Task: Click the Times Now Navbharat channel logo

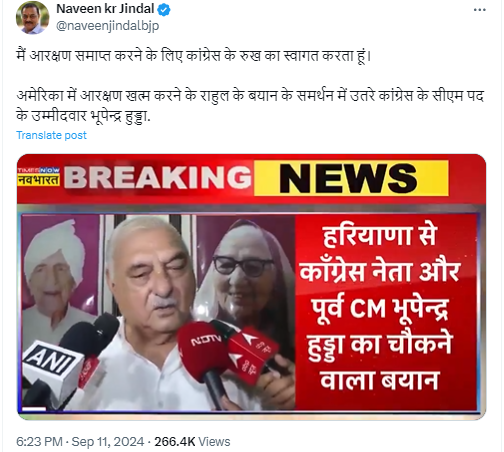Action: 39,177
